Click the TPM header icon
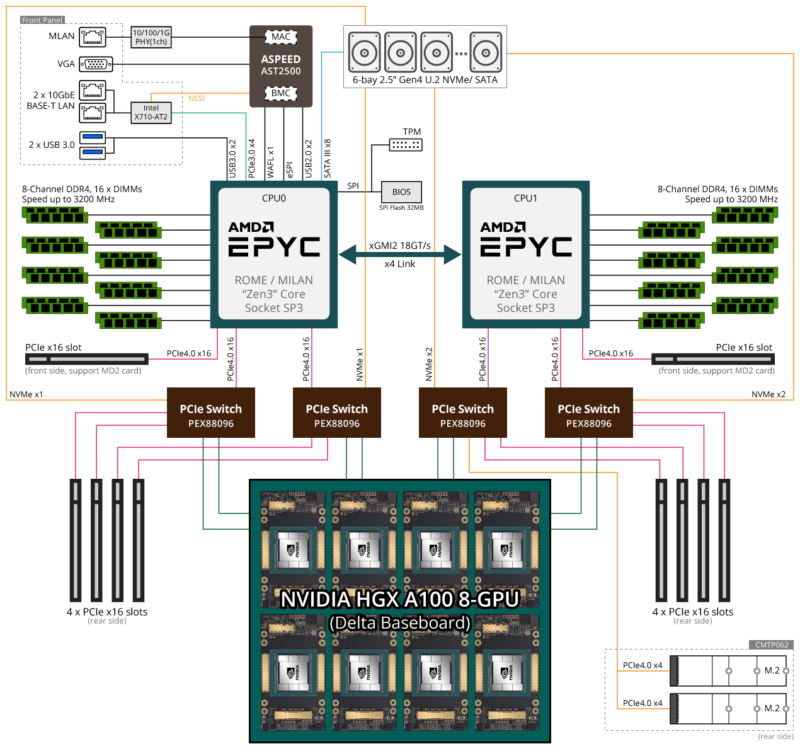 pos(404,145)
